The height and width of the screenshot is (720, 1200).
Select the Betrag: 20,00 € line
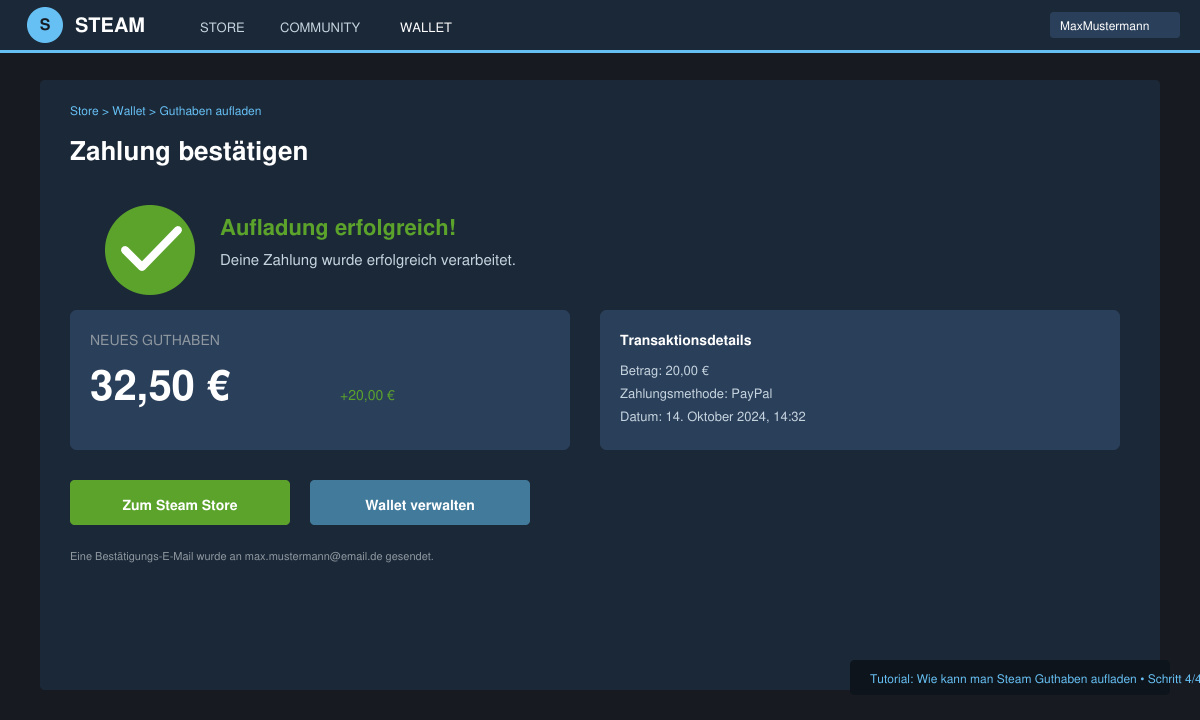664,370
